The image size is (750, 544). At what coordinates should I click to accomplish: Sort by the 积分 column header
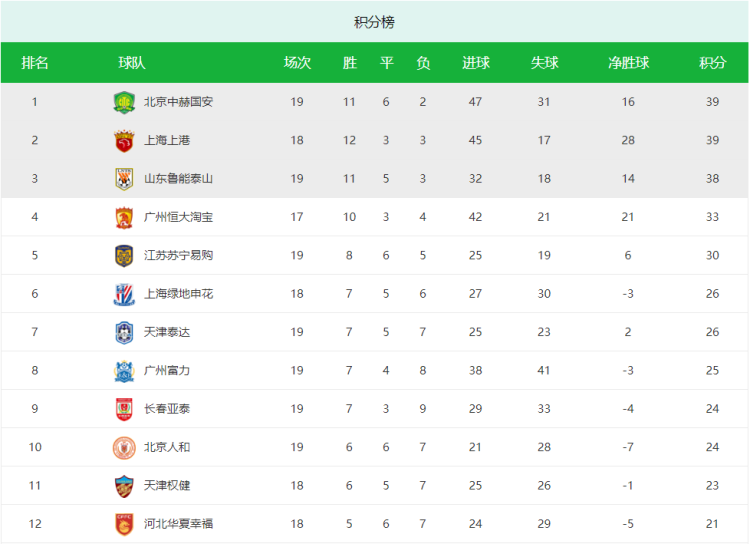pos(712,63)
